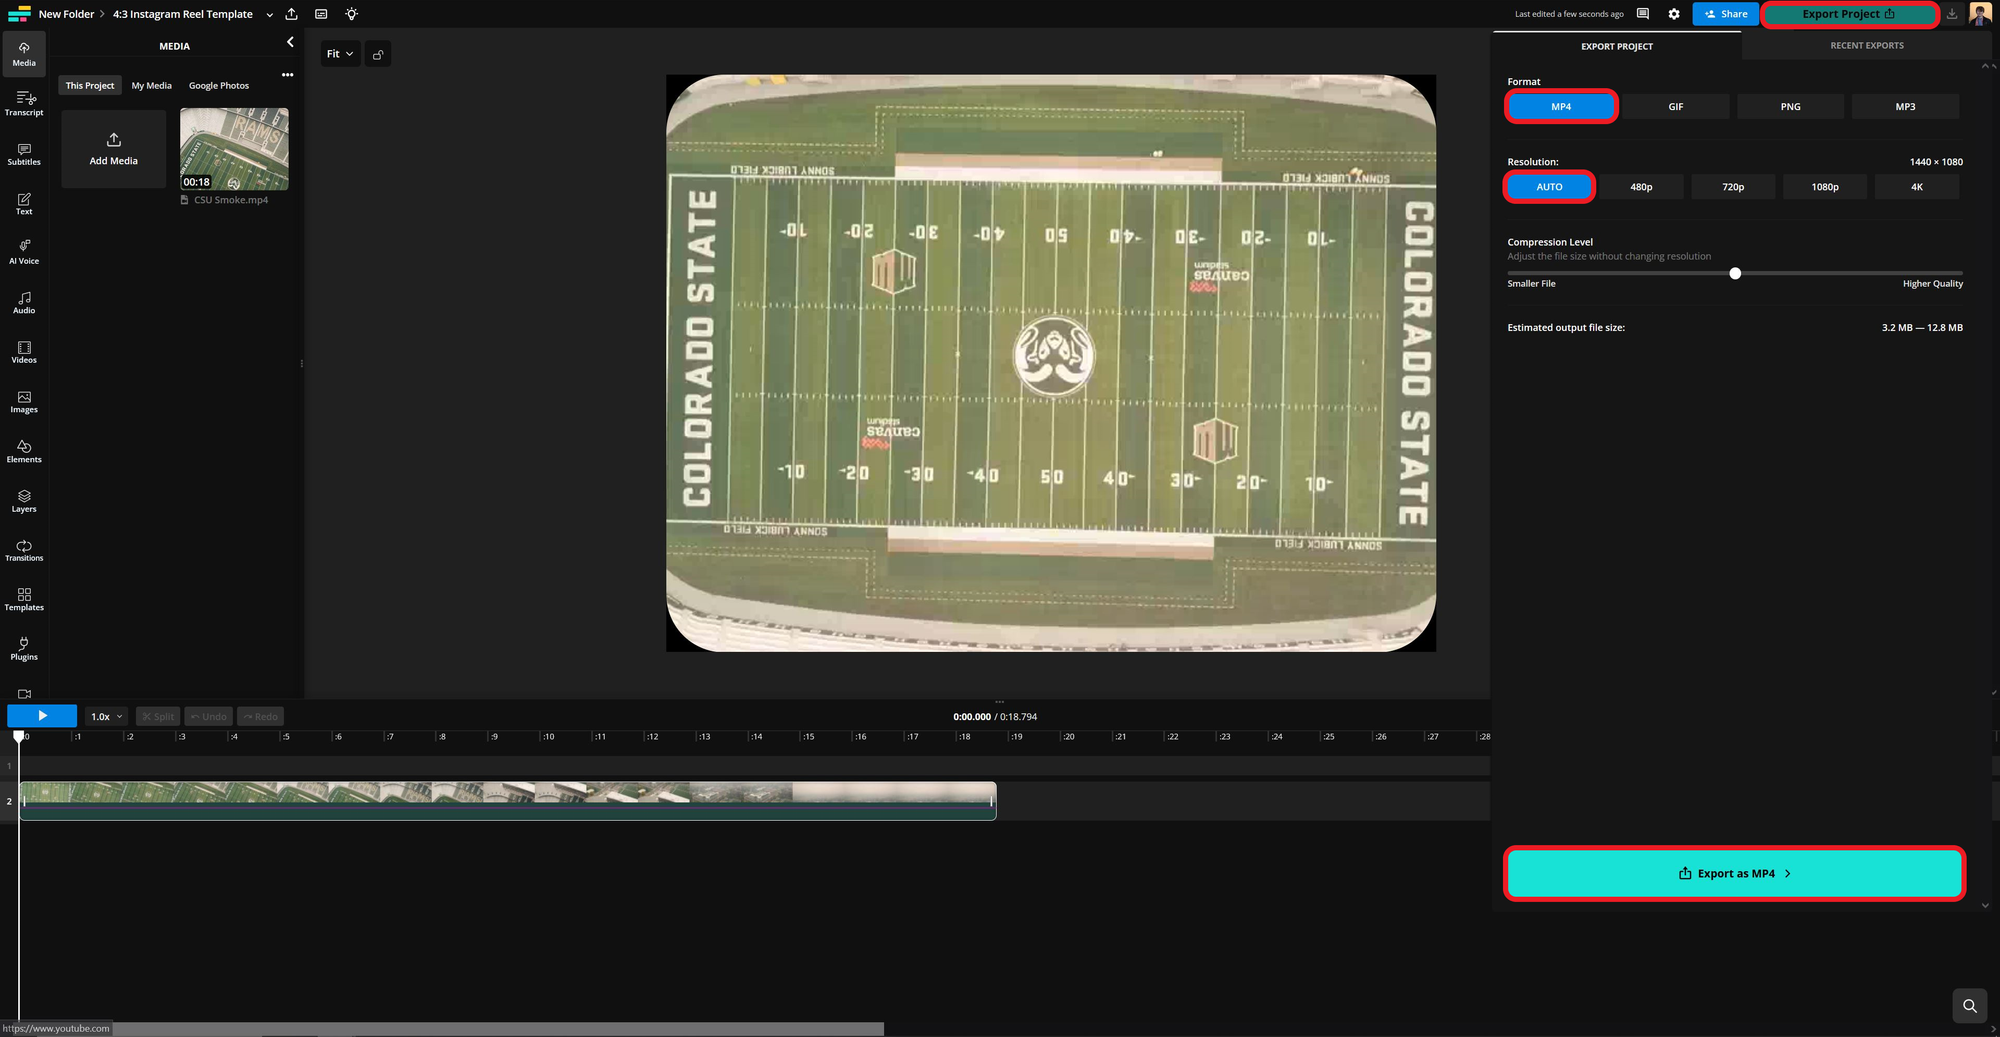Click the upload icon beside project title
This screenshot has width=2000, height=1037.
click(291, 14)
